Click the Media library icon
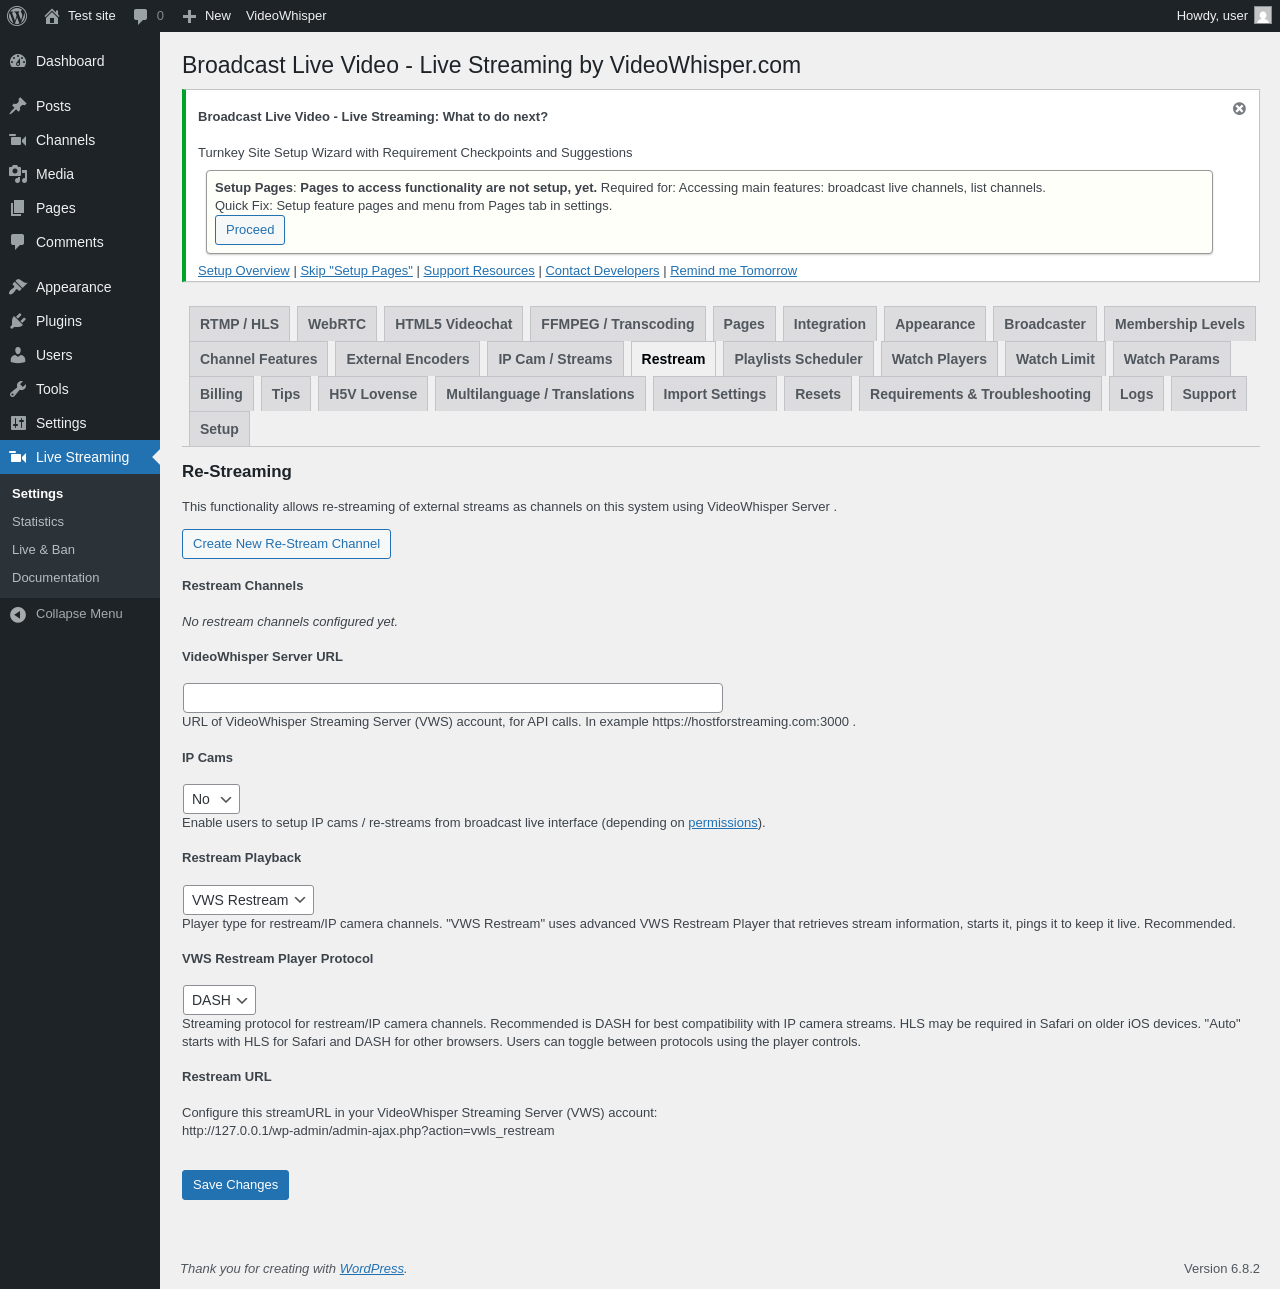1280x1289 pixels. click(x=18, y=174)
